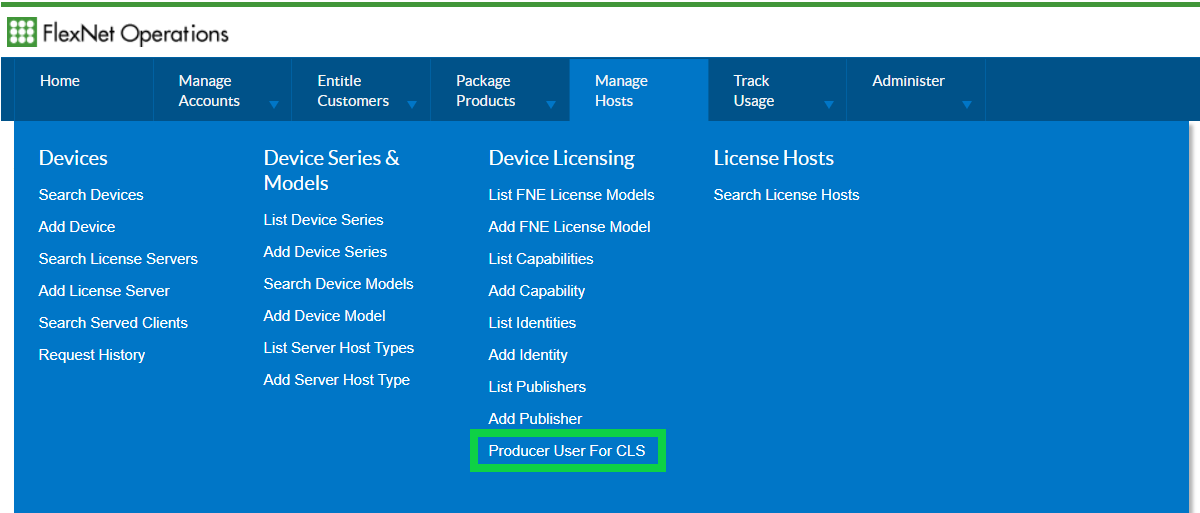Screen dimensions: 1200x513
Task: Open Producer User For CLS
Action: pyautogui.click(x=567, y=451)
